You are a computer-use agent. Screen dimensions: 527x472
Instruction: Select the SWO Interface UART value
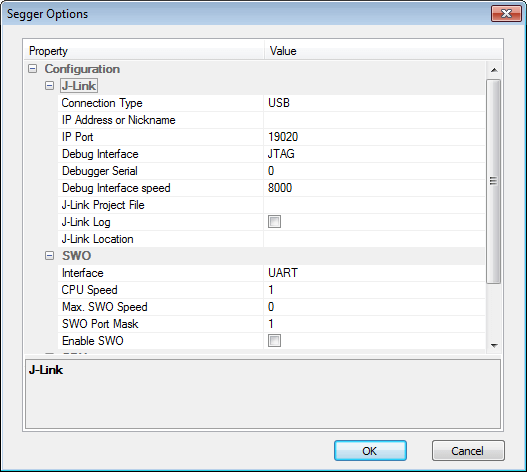tap(374, 273)
